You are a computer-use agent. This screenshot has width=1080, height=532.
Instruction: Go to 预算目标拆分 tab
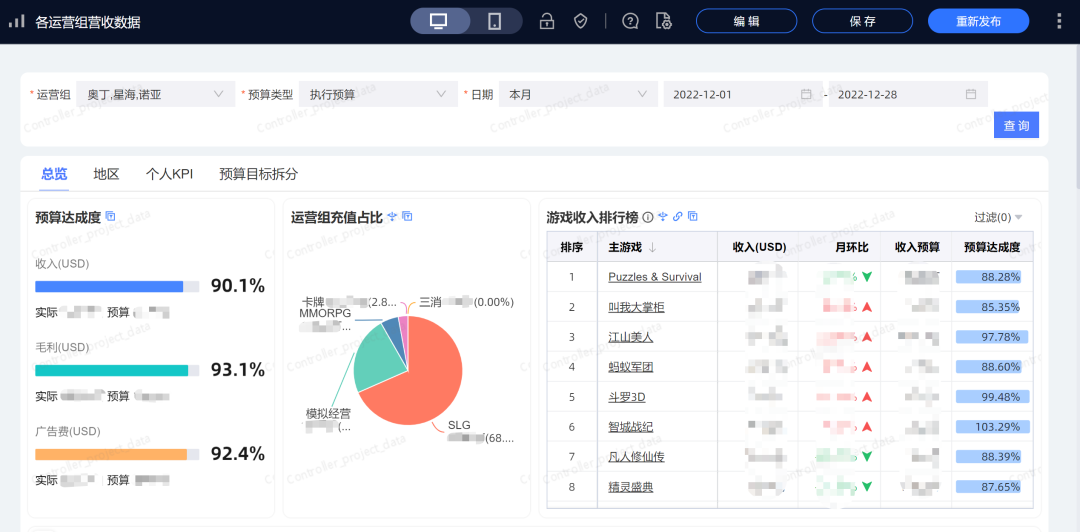click(258, 174)
